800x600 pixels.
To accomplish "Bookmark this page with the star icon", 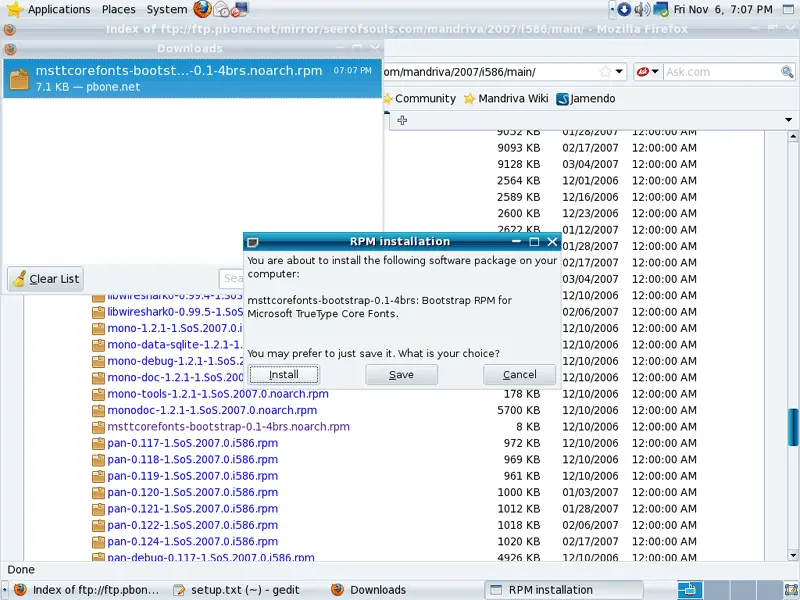I will pos(605,72).
